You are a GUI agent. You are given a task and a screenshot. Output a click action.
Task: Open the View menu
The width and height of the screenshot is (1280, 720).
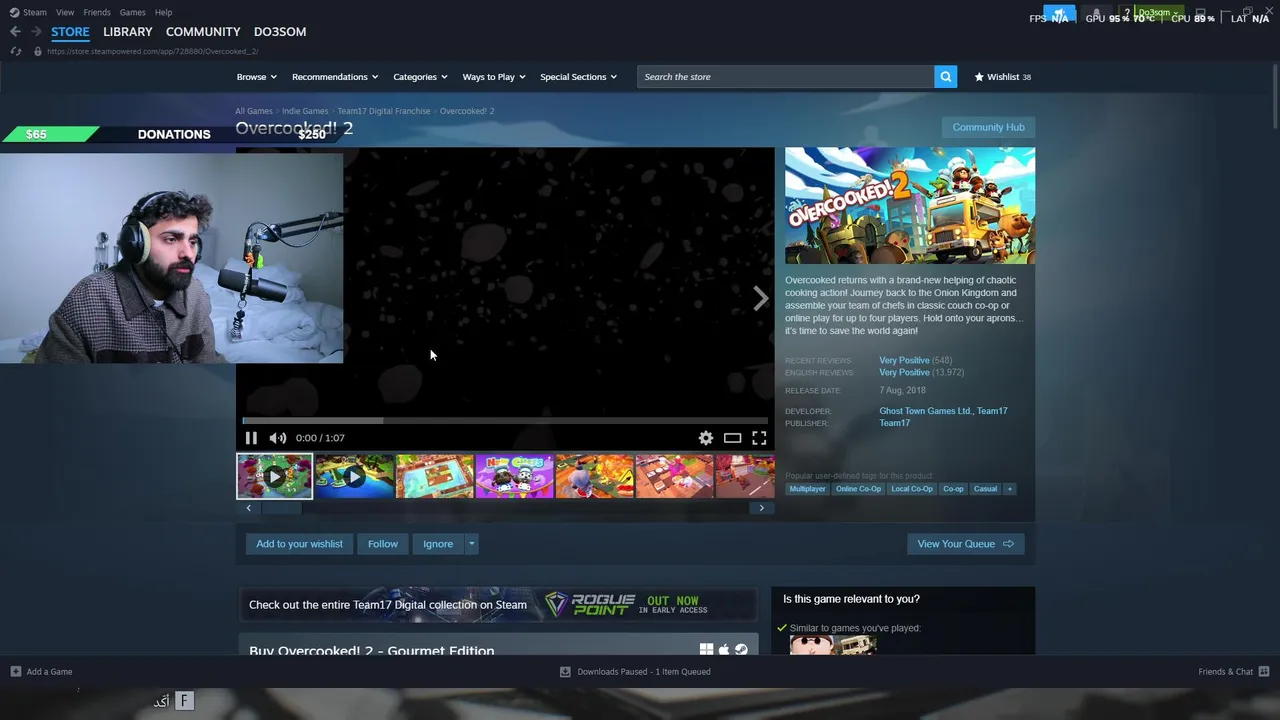[65, 12]
